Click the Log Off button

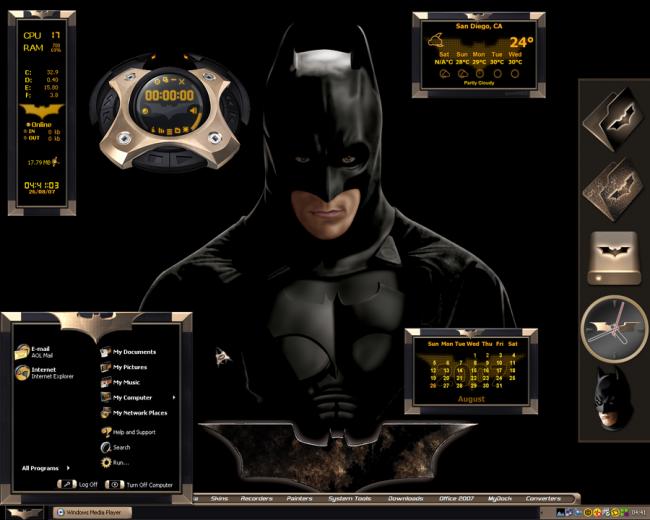click(78, 484)
